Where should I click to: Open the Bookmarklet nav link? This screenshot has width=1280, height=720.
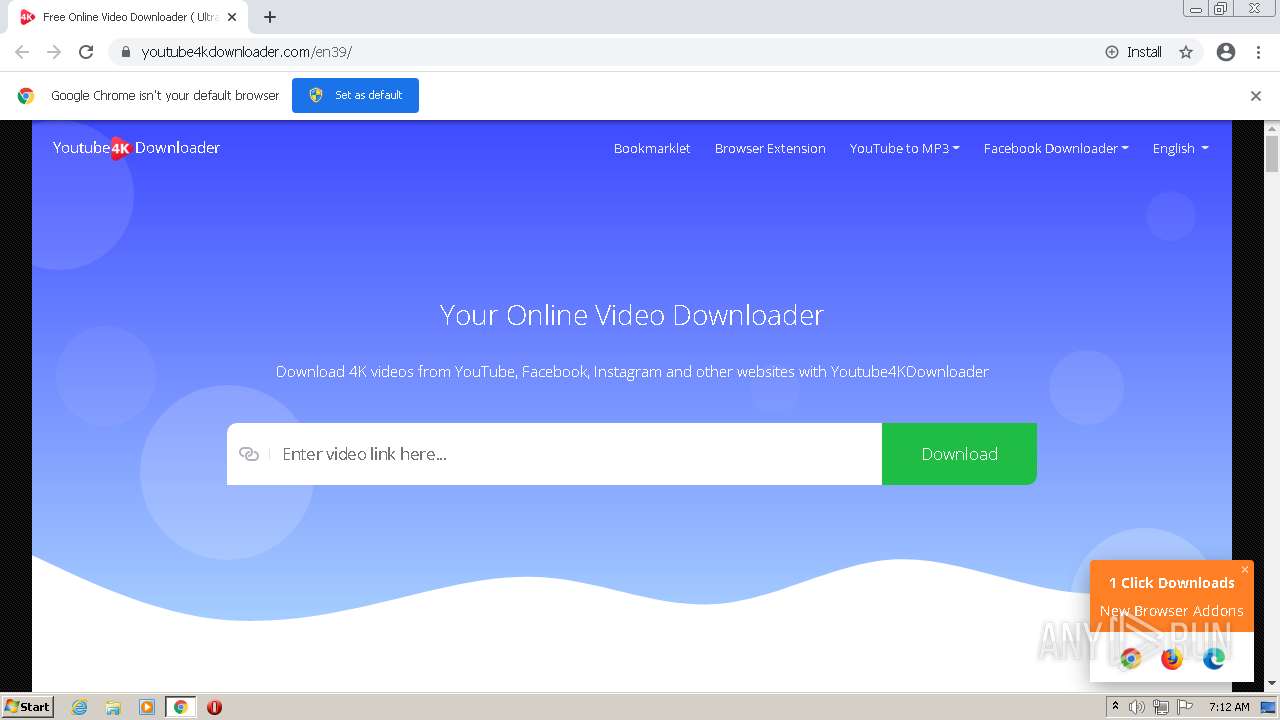pos(652,148)
